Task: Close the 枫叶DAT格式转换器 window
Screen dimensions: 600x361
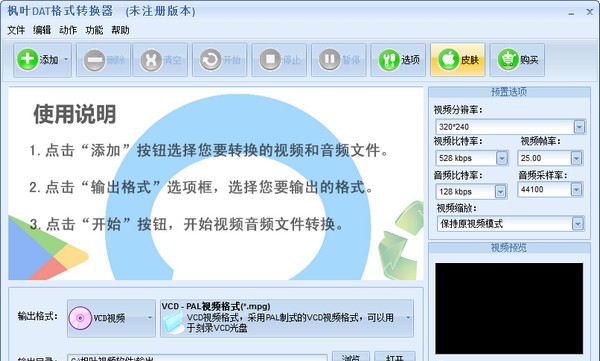Action: pos(590,12)
